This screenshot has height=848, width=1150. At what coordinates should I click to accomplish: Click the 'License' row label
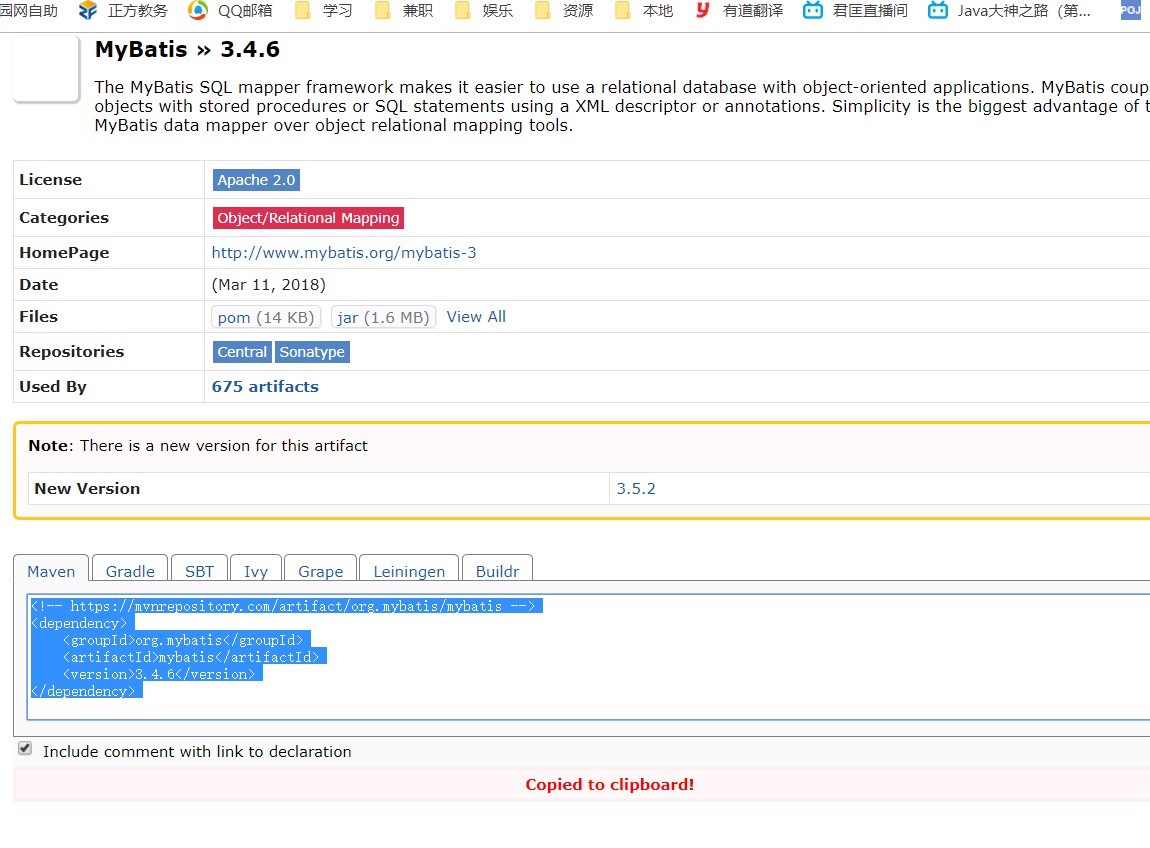coord(51,180)
